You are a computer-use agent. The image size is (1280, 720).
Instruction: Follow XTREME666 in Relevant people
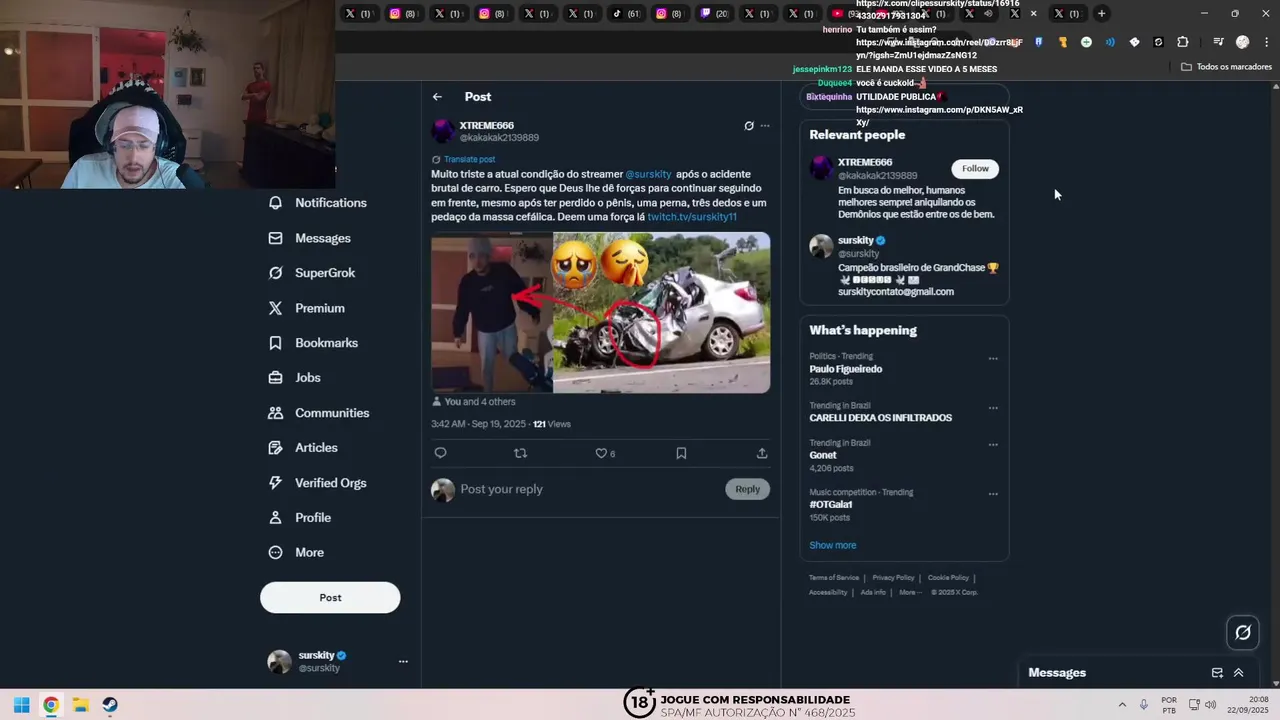pos(975,169)
